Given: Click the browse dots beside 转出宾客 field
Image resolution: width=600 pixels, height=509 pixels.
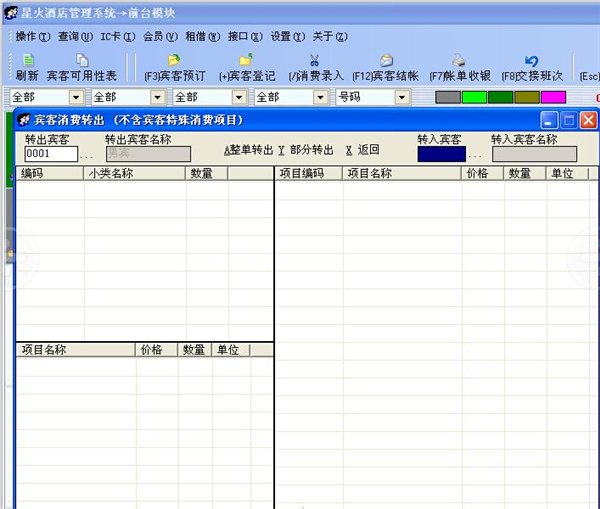Looking at the screenshot, I should (86, 157).
